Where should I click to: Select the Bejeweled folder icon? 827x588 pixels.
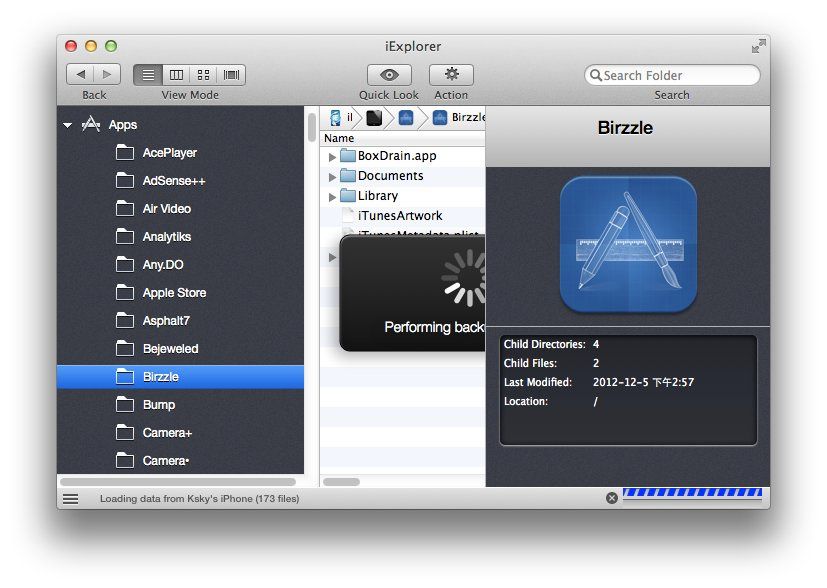click(125, 349)
